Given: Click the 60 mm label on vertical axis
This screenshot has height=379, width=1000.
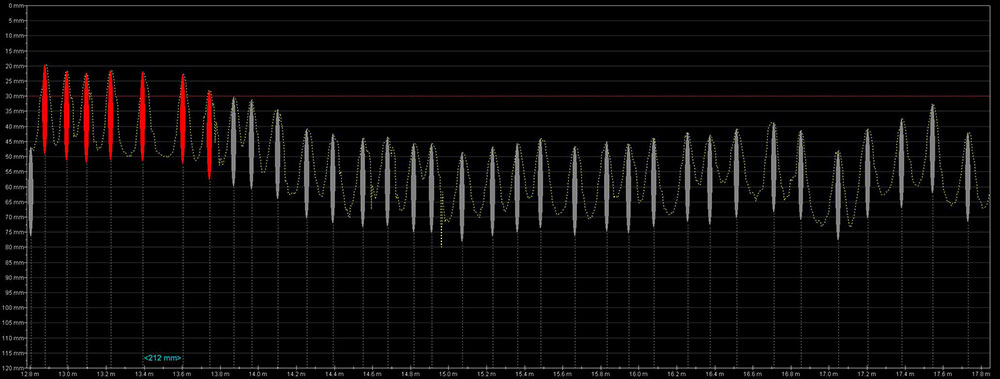Looking at the screenshot, I should coord(16,187).
